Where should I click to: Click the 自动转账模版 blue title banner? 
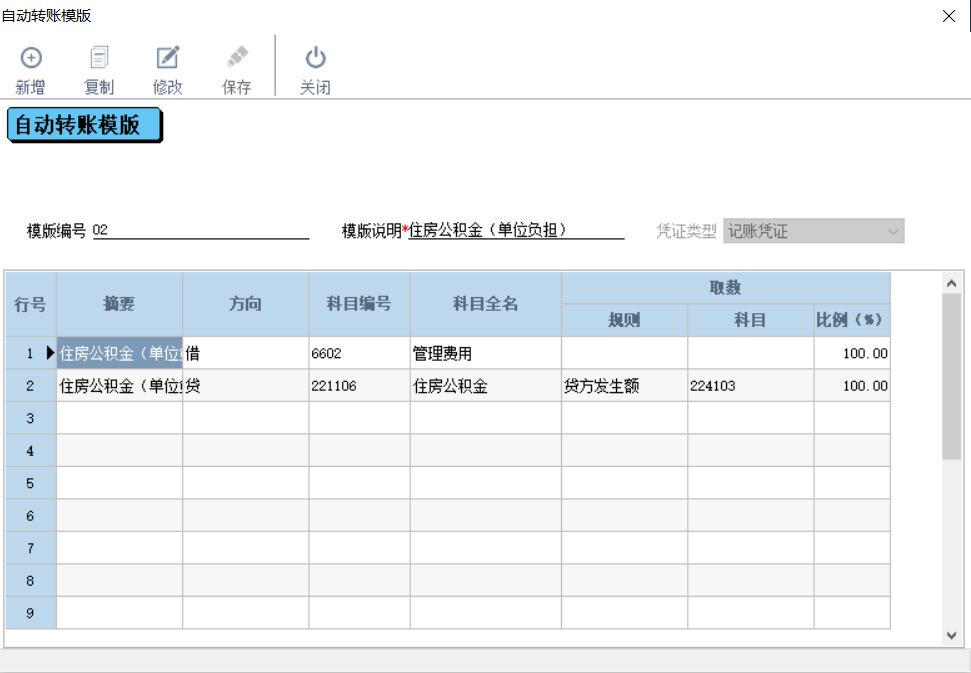click(84, 125)
